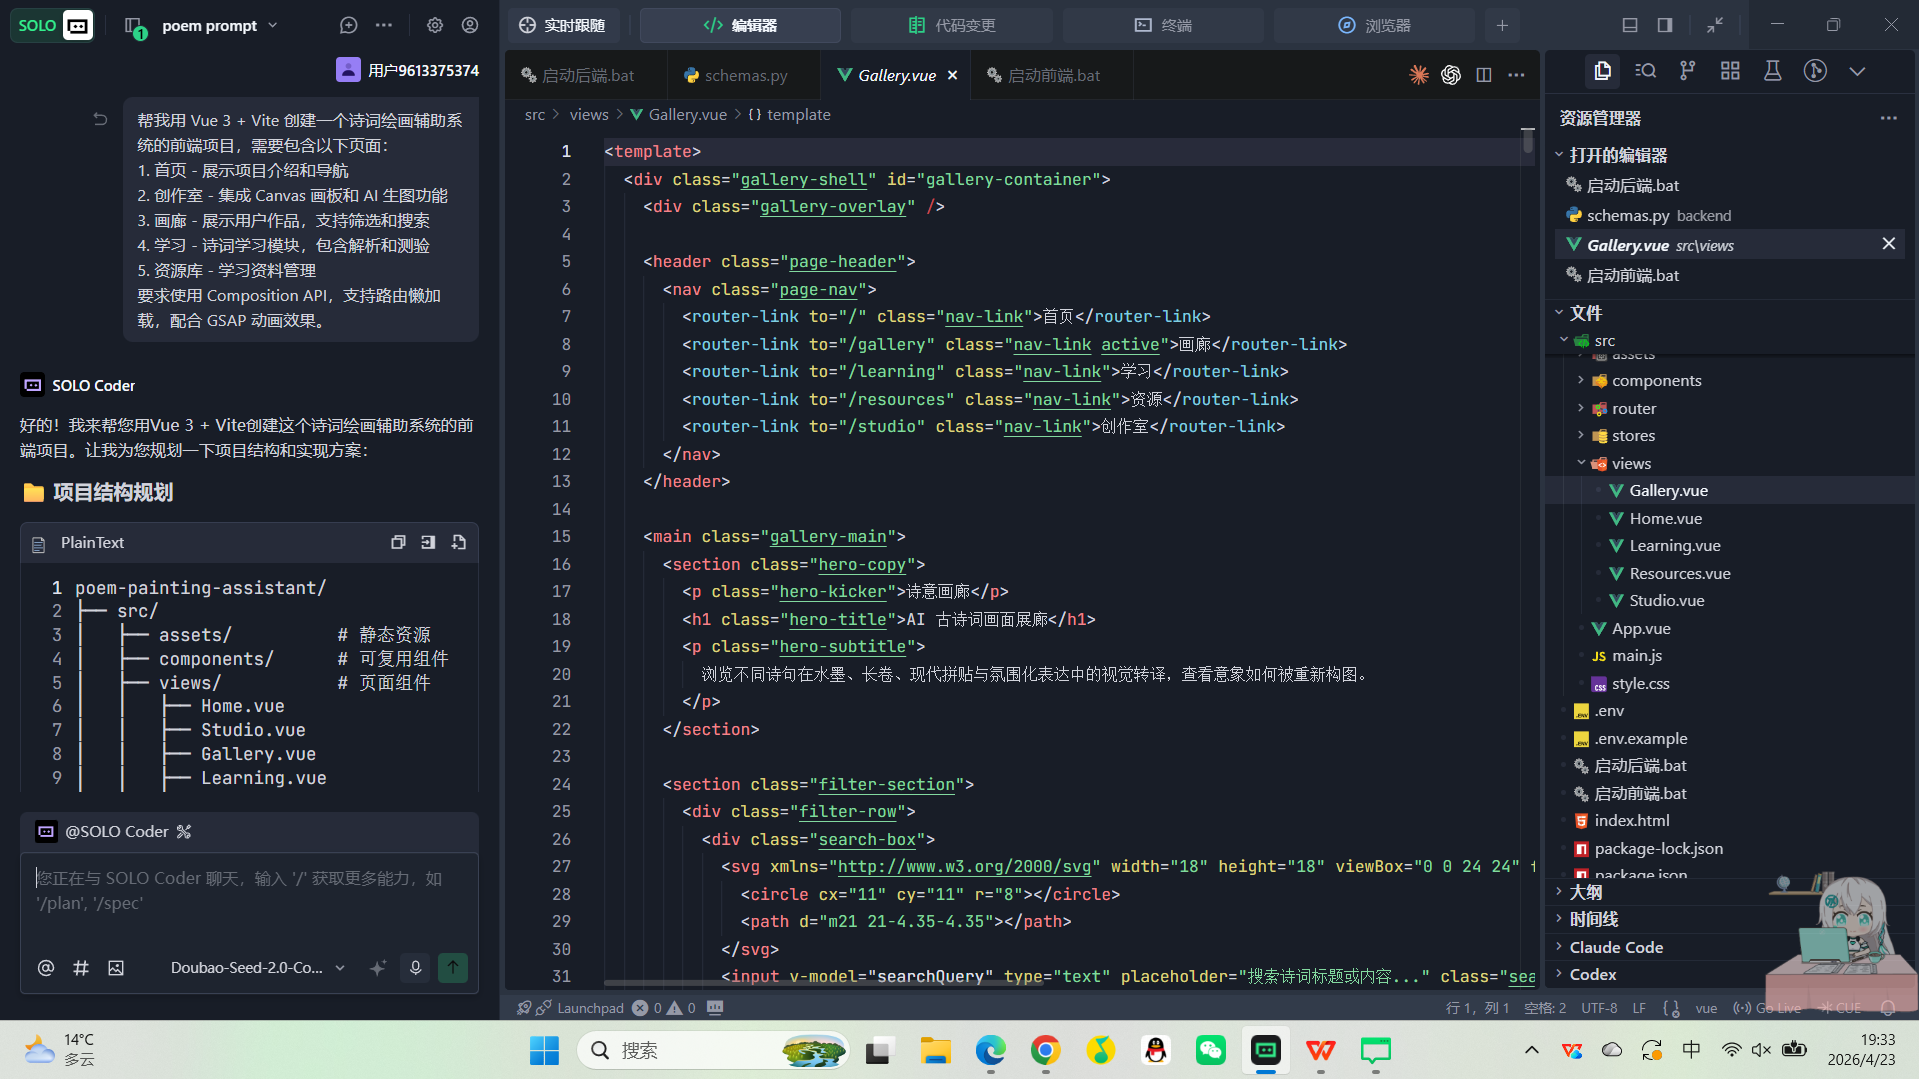Viewport: 1919px width, 1079px height.
Task: Open the extensions grid icon
Action: [x=1730, y=71]
